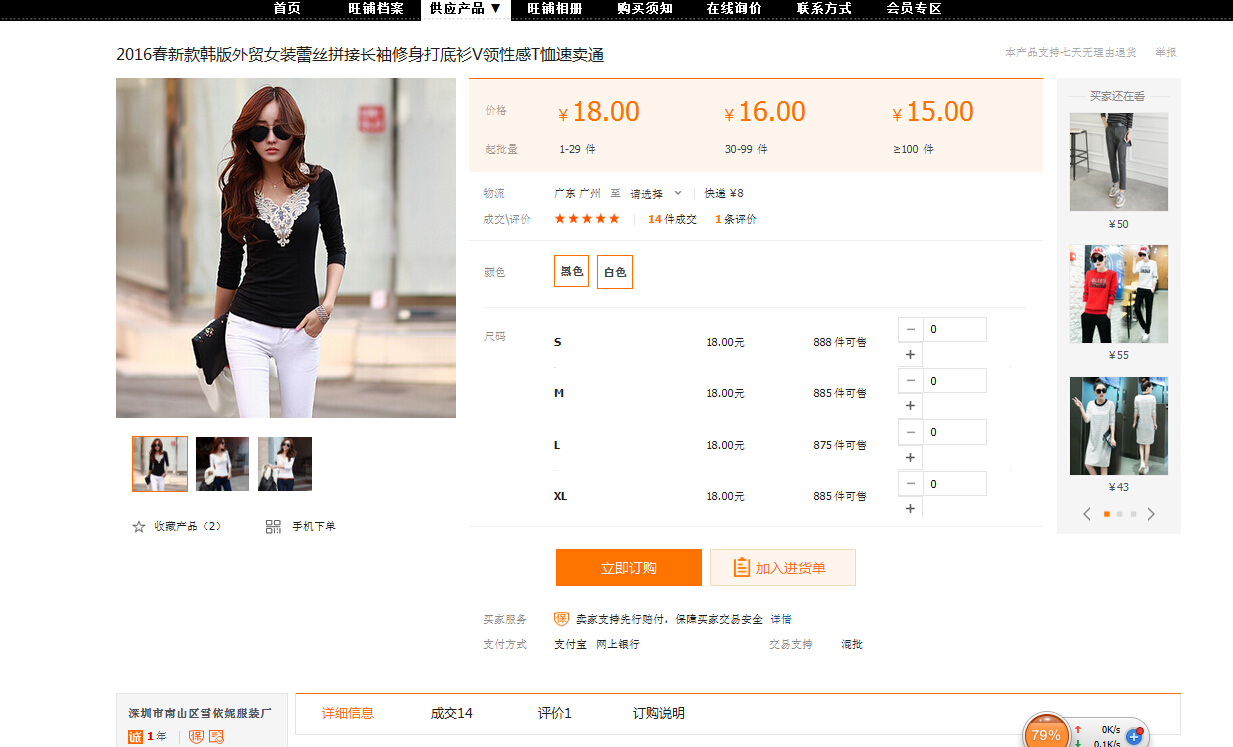Open the 评价1 reviews tab
This screenshot has height=747, width=1233.
click(x=554, y=713)
